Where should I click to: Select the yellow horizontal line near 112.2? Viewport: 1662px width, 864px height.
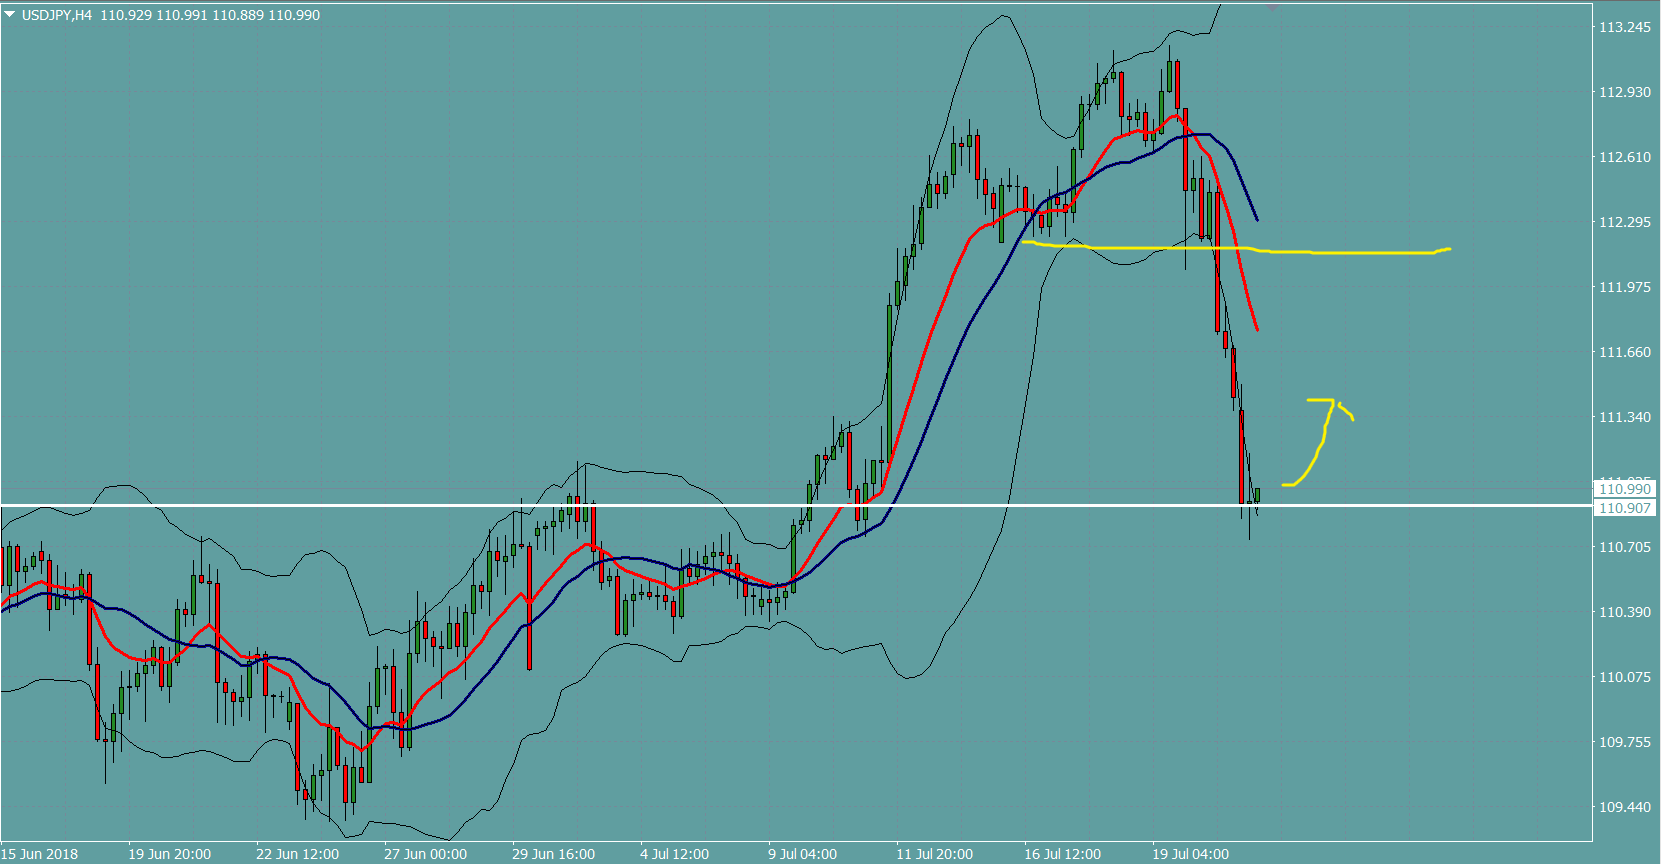(x=1350, y=253)
